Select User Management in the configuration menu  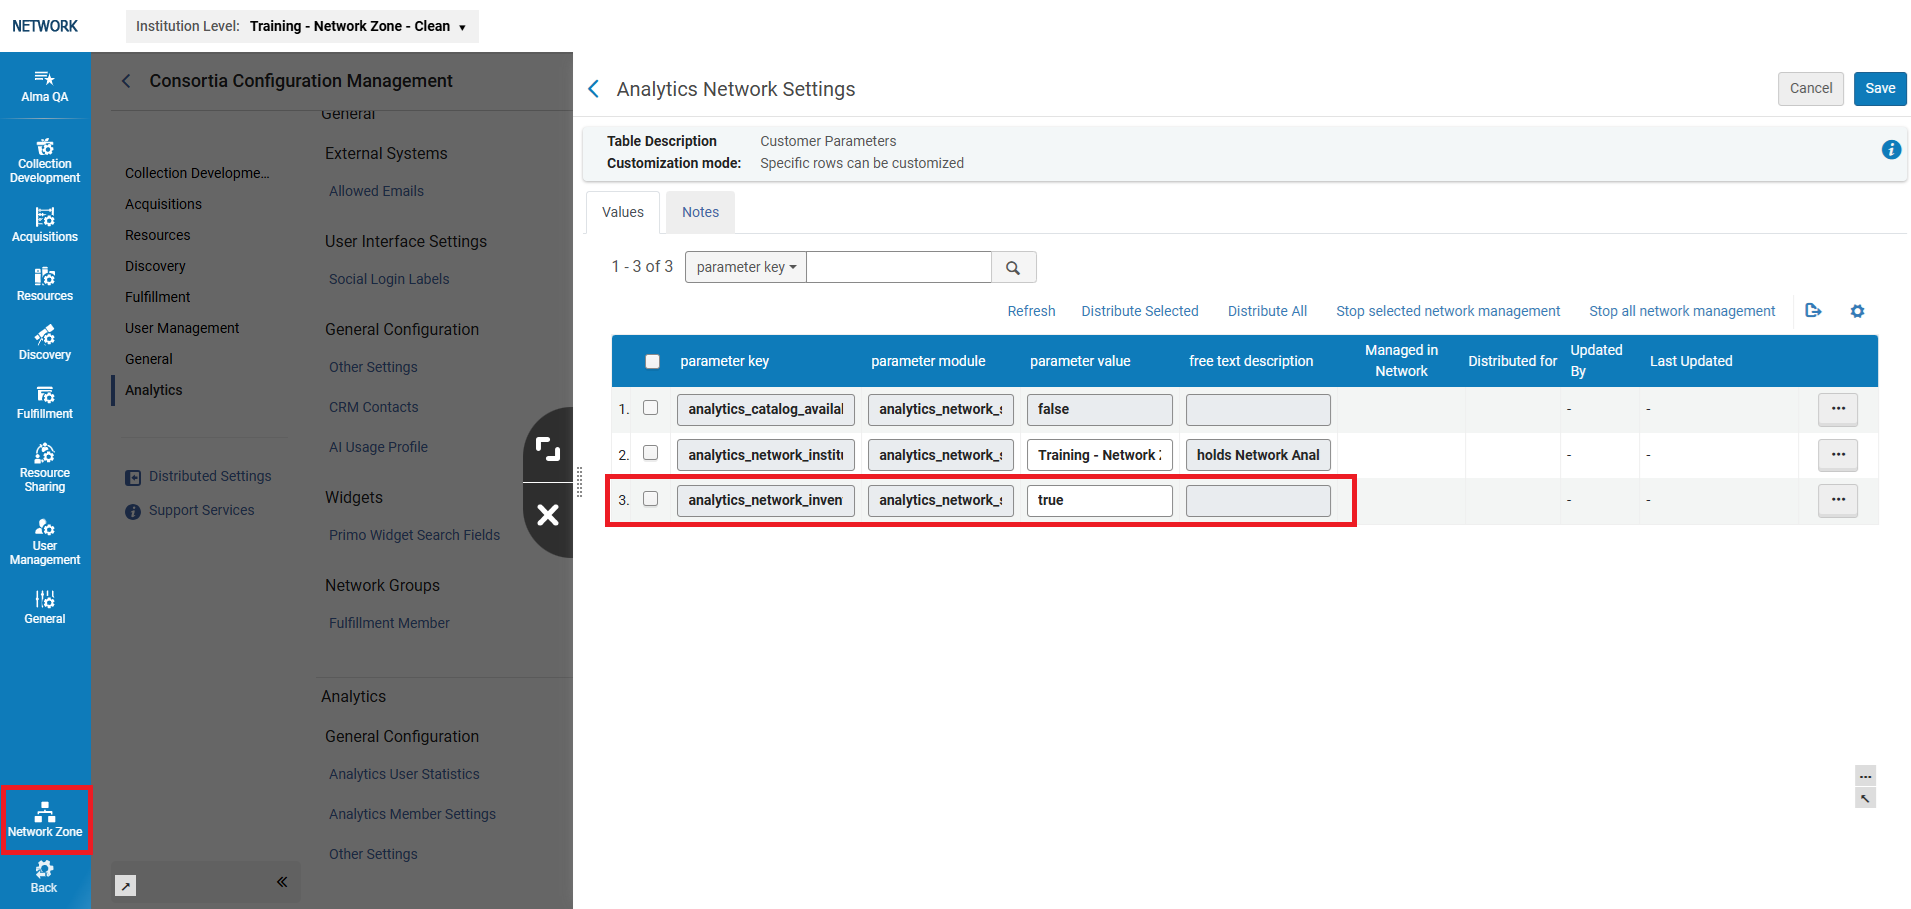tap(182, 328)
